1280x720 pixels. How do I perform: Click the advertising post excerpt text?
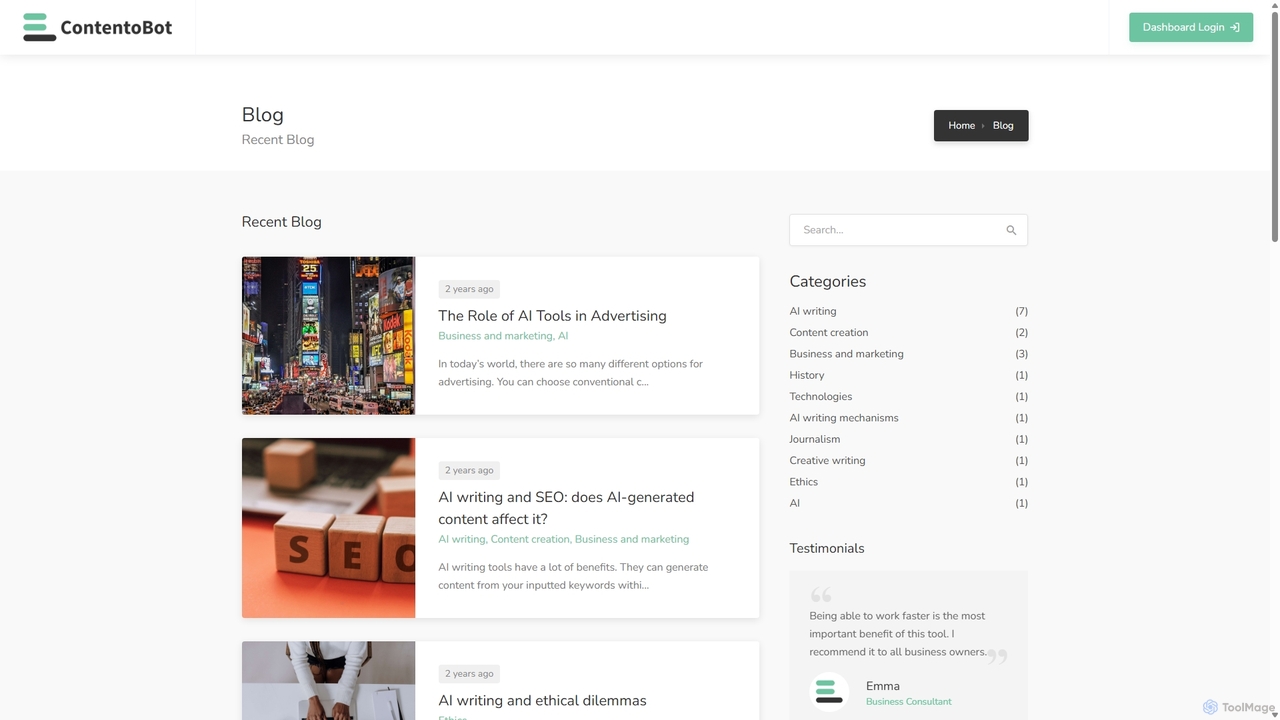[570, 373]
